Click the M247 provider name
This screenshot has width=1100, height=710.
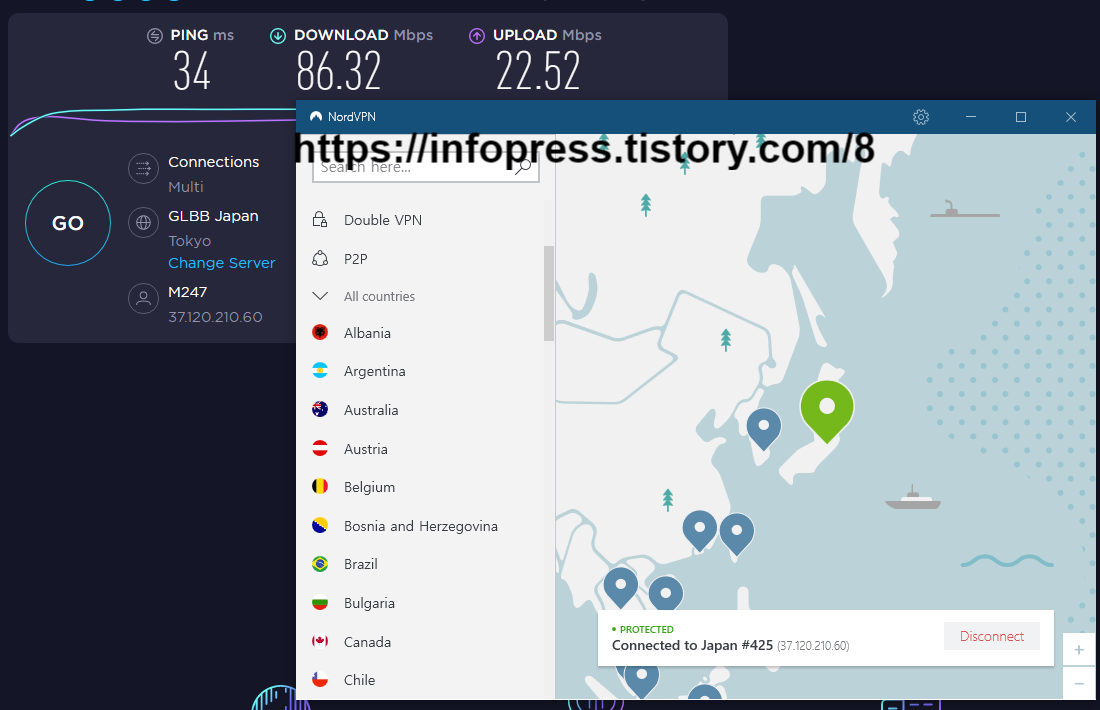(x=188, y=292)
